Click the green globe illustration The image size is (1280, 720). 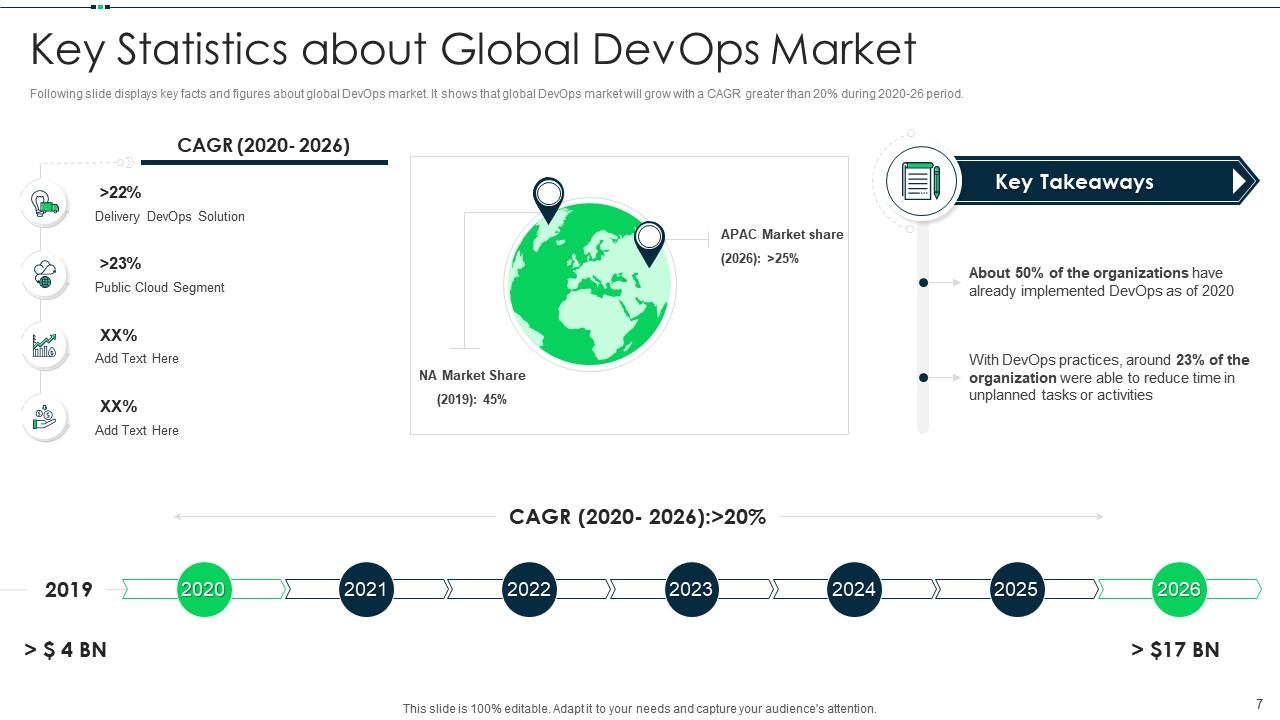[x=590, y=285]
